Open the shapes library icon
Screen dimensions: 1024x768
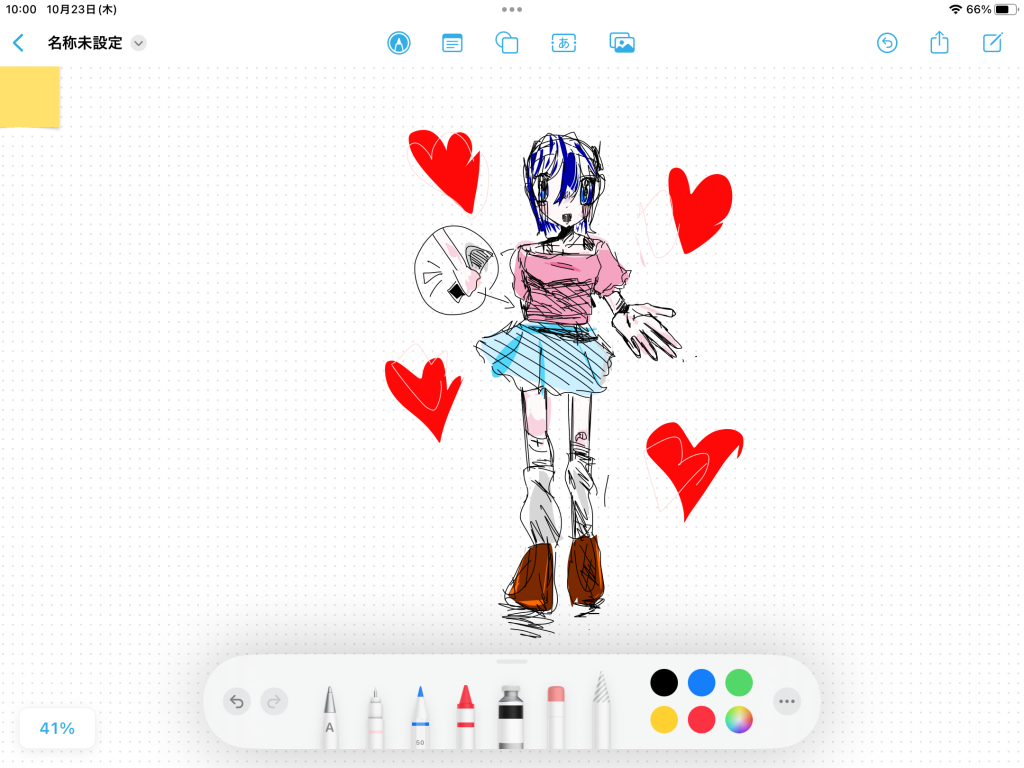[x=507, y=43]
